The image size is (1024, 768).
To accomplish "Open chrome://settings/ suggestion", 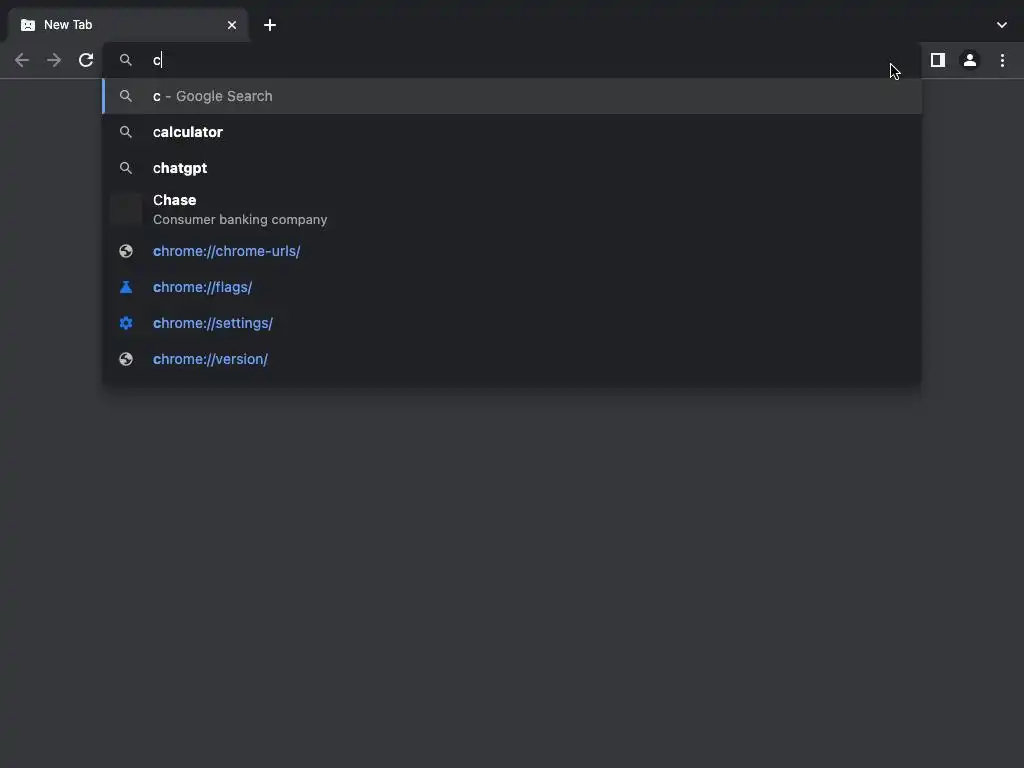I will 512,323.
